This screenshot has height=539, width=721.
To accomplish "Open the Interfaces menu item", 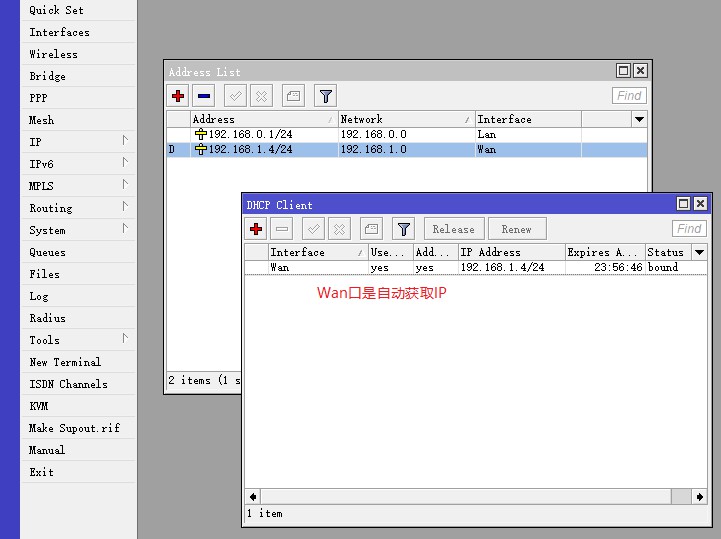I will tap(59, 32).
